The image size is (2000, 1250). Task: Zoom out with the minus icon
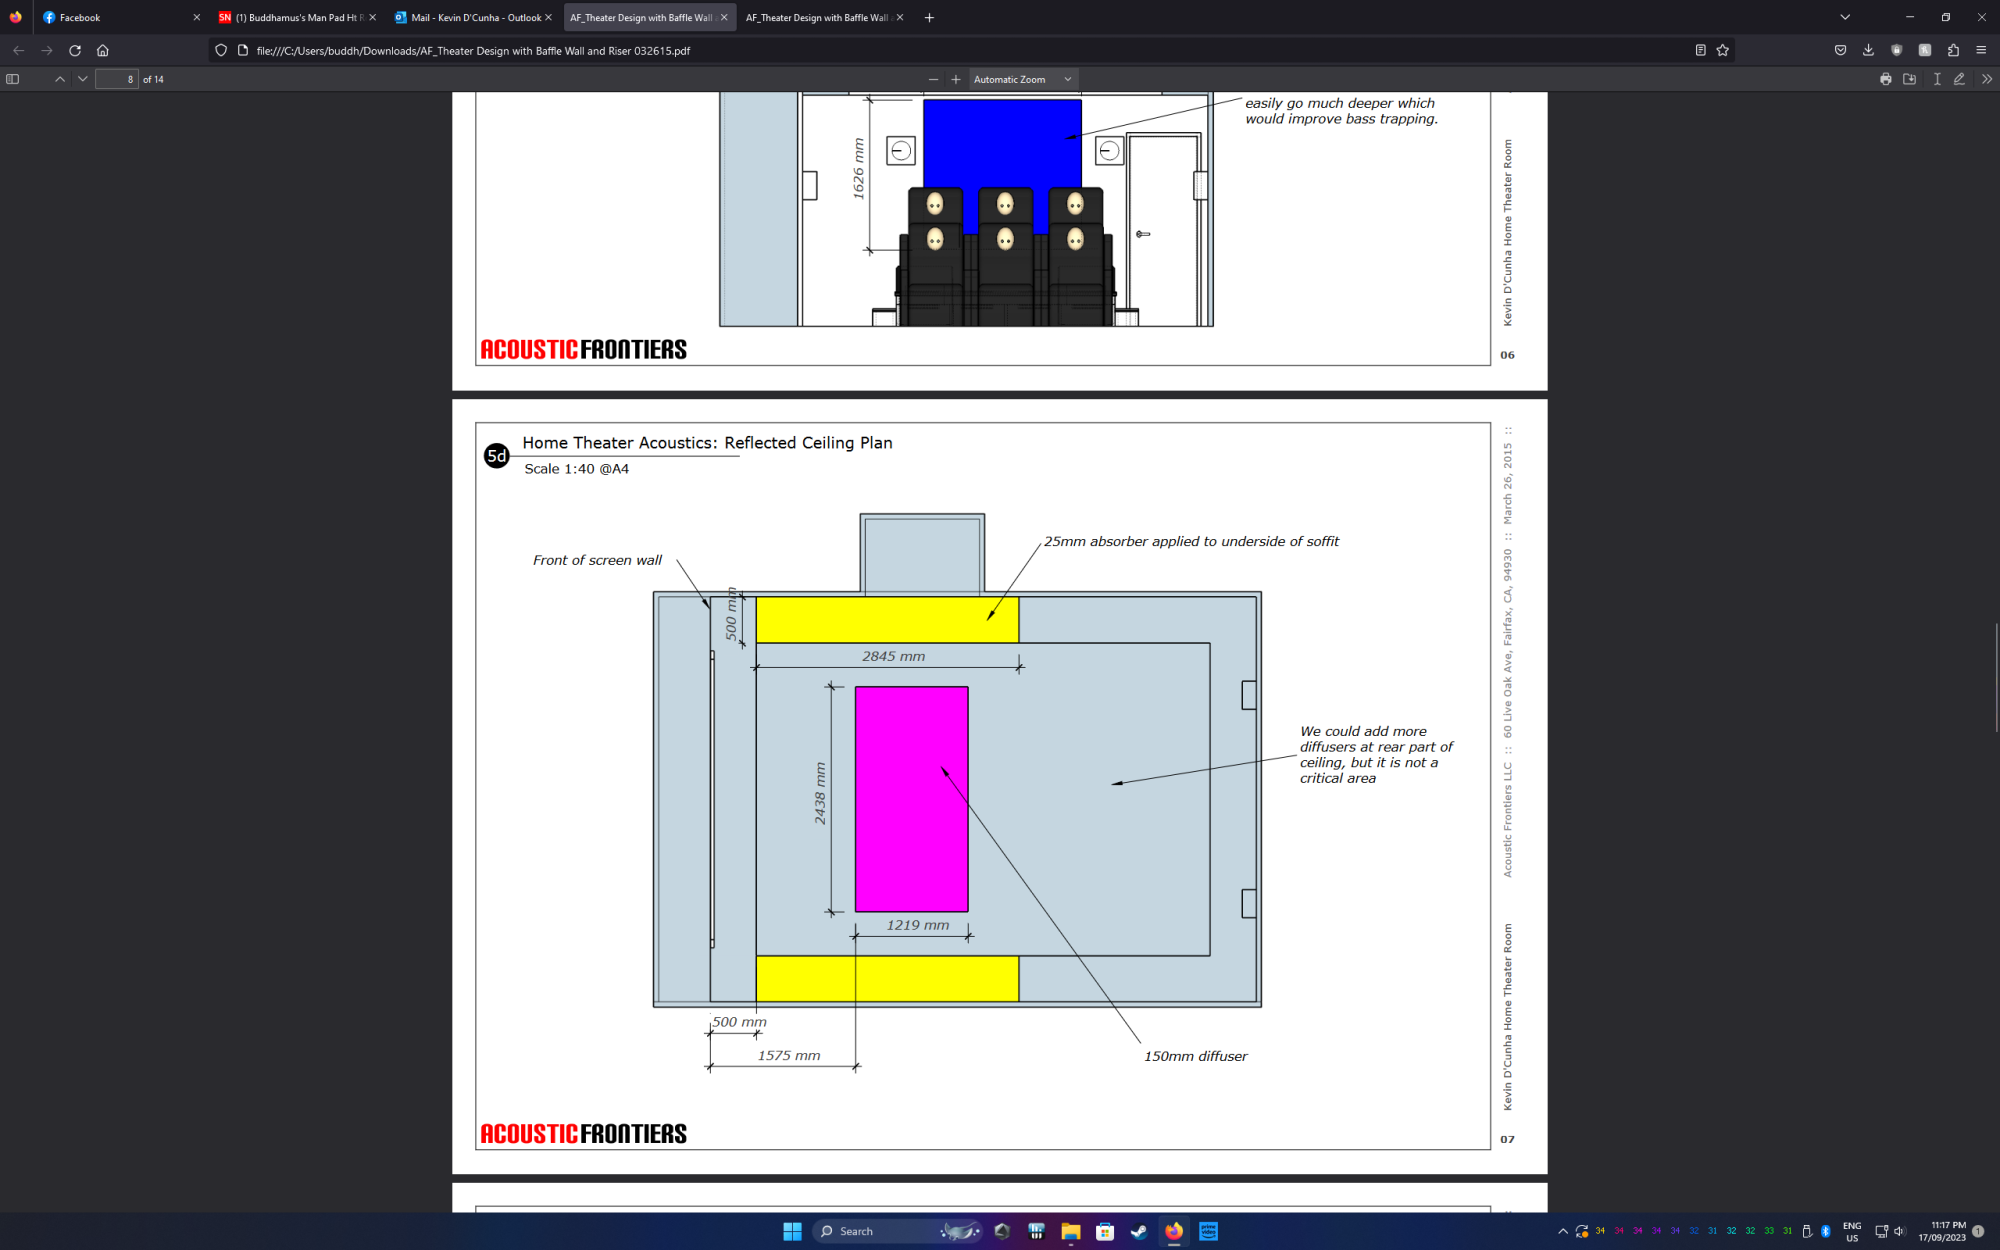click(x=933, y=79)
